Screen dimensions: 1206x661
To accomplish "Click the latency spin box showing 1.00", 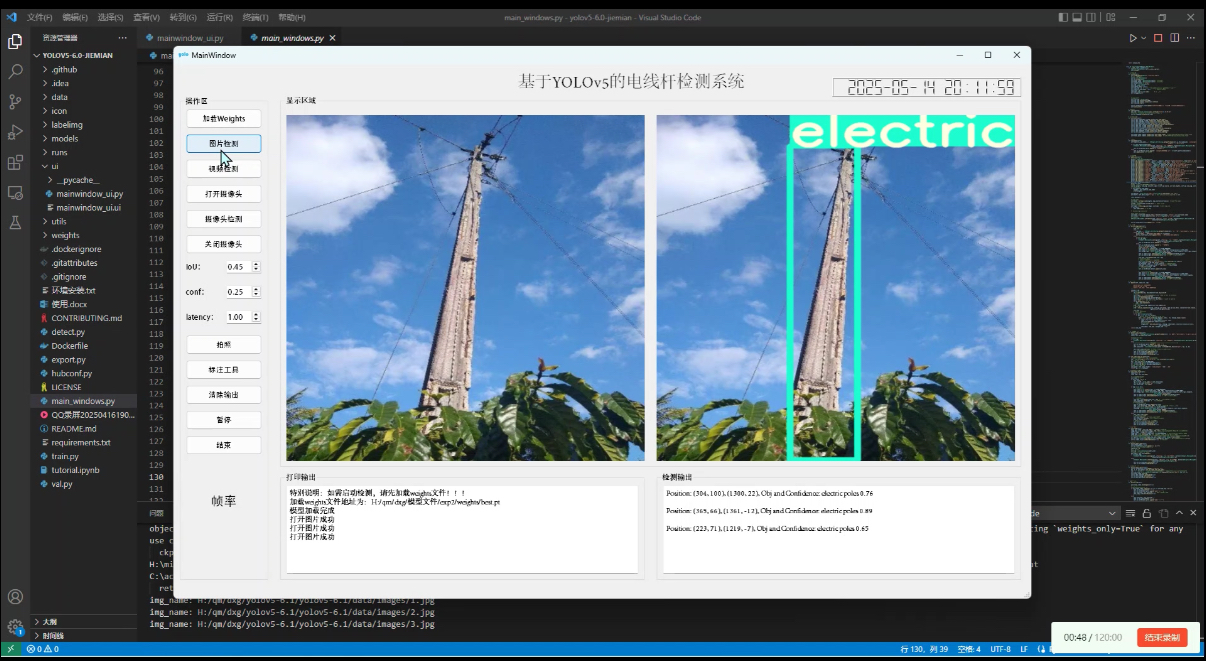I will click(x=242, y=317).
